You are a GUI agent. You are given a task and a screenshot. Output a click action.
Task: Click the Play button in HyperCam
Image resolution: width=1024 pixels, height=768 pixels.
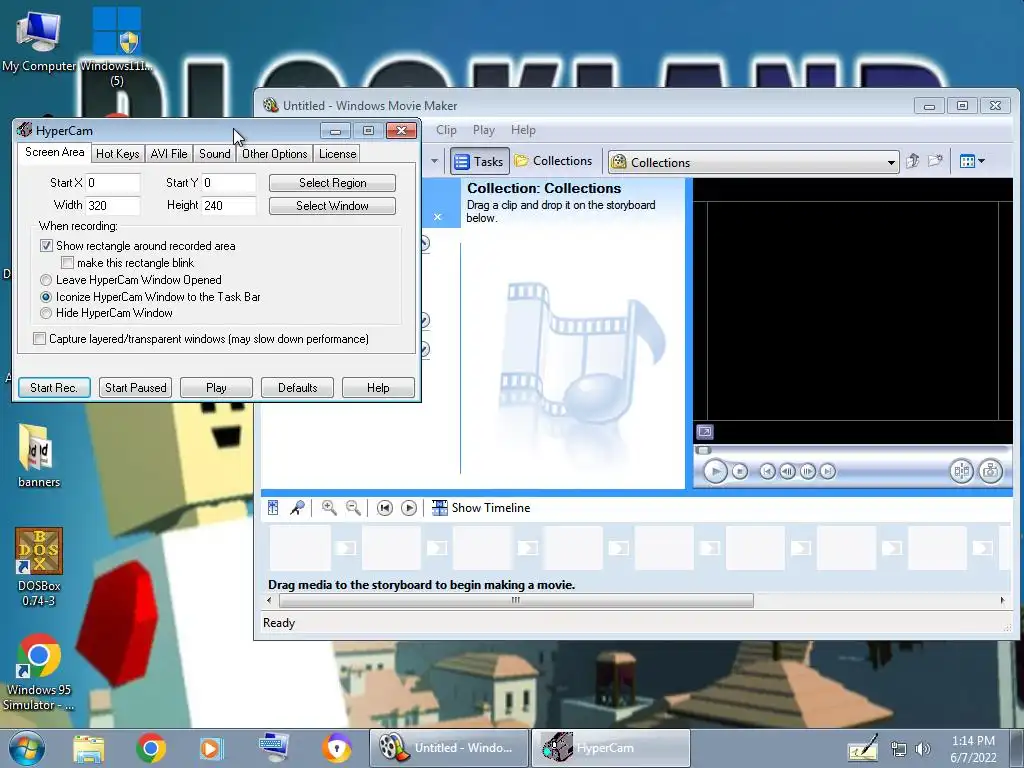click(216, 387)
